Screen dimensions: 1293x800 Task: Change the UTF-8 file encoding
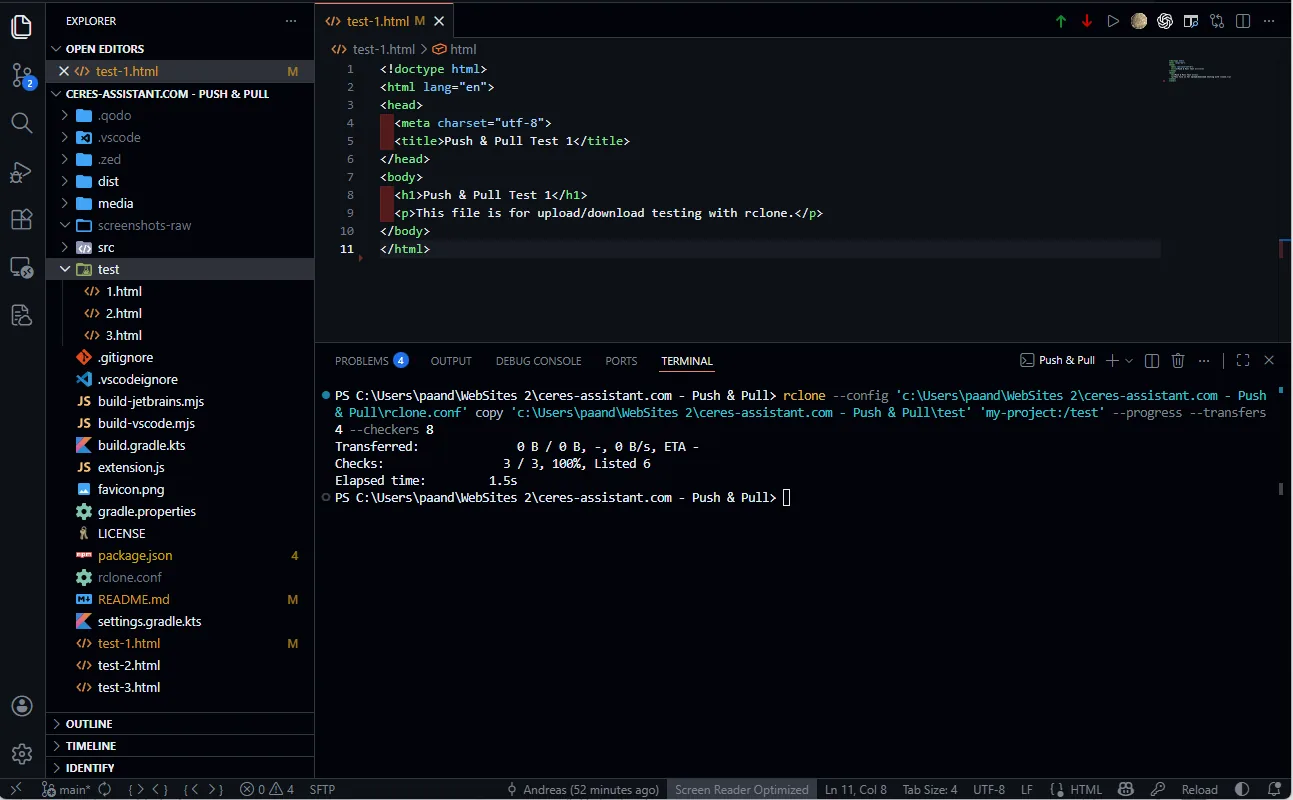tap(989, 789)
